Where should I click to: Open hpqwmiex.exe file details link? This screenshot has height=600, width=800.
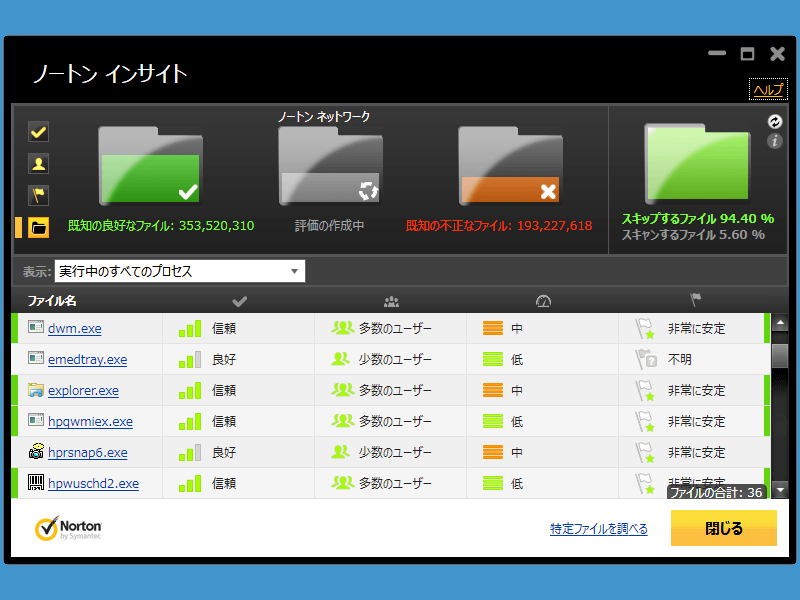tap(90, 422)
